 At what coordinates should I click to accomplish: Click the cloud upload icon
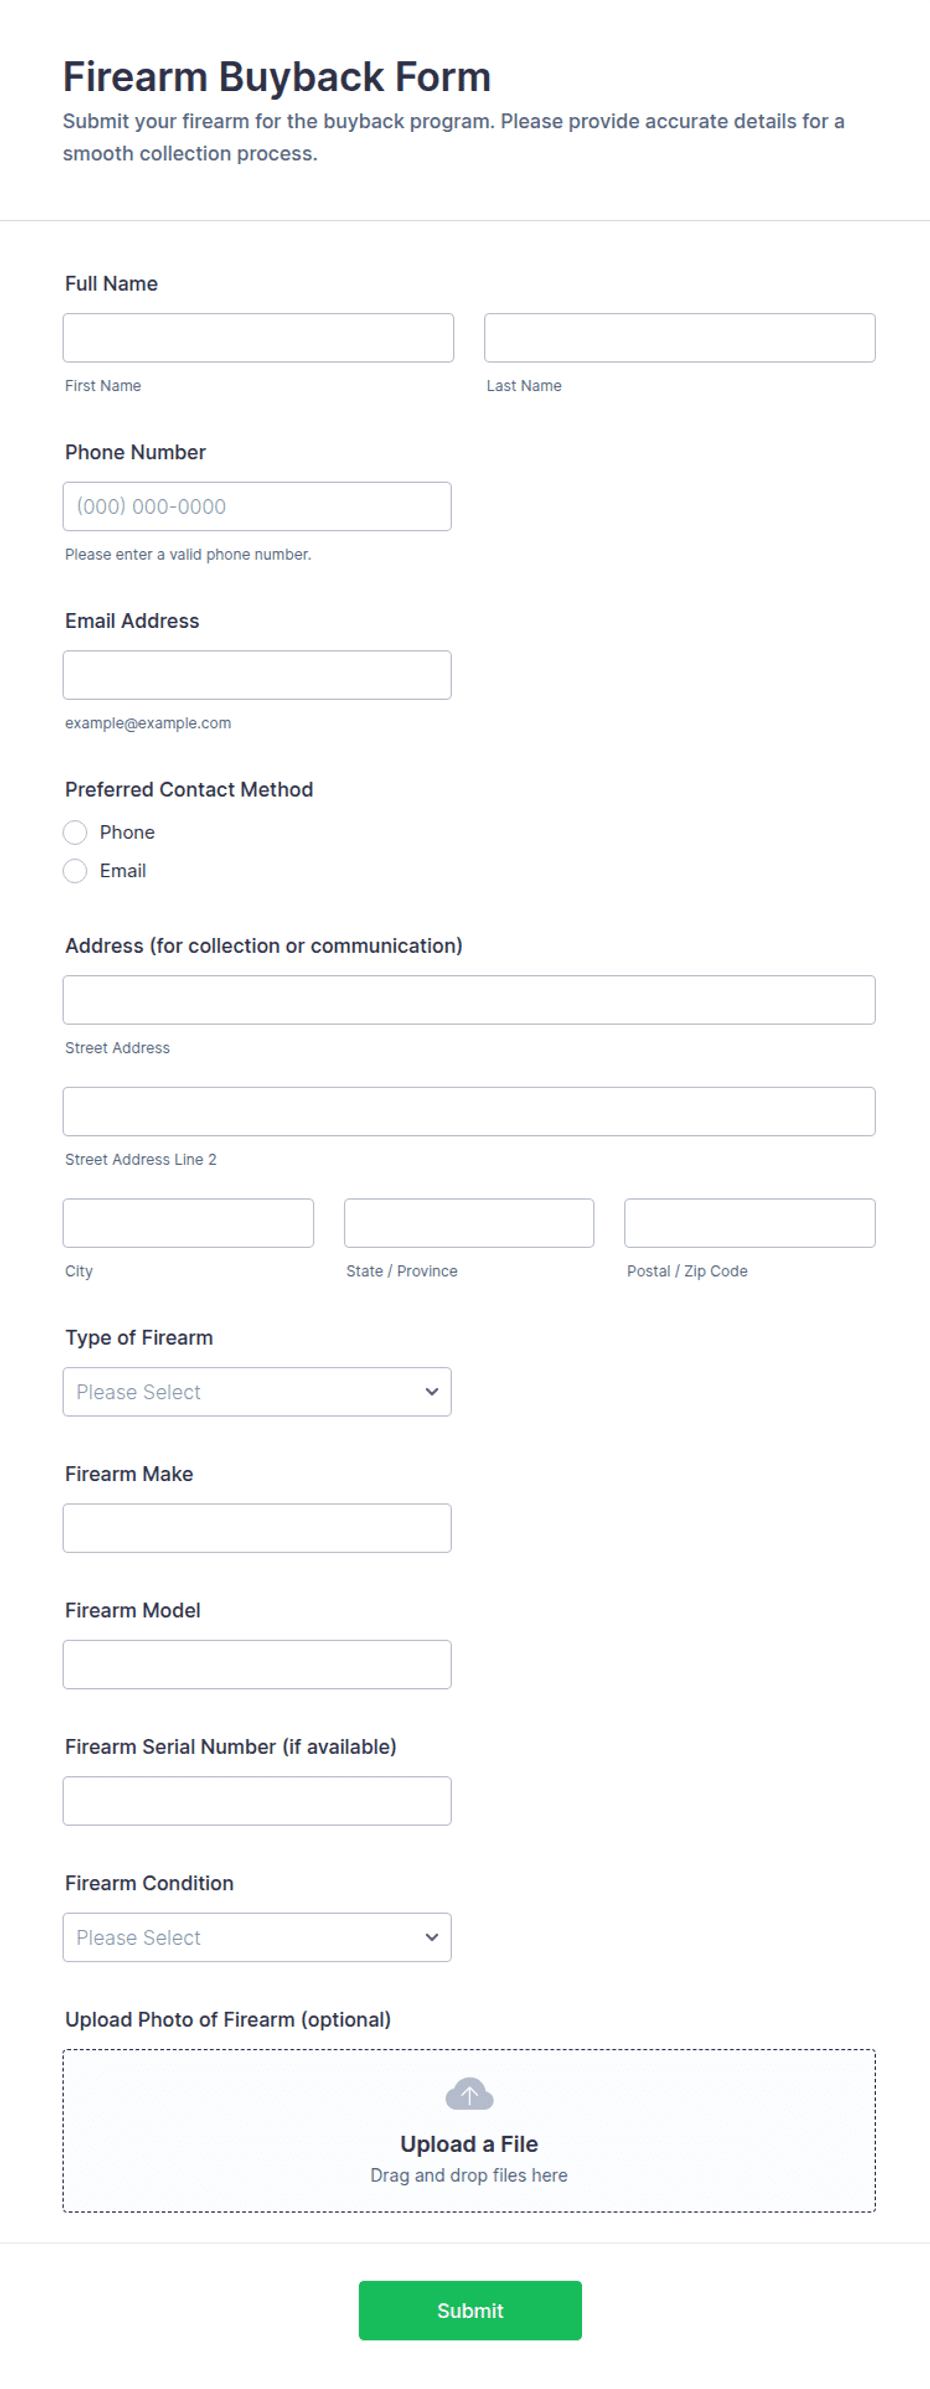(469, 2093)
